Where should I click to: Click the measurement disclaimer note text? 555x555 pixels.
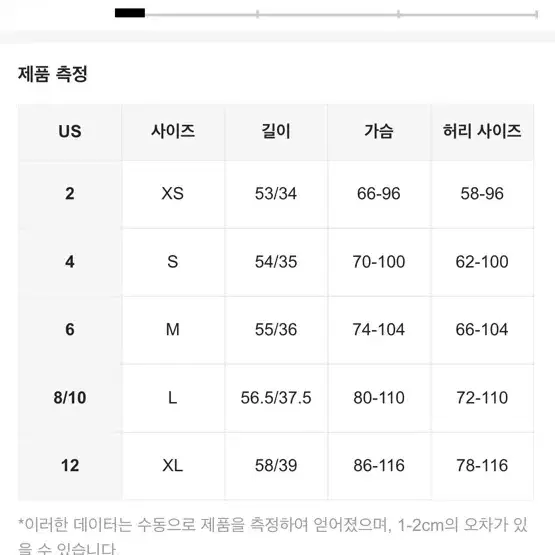[x=273, y=536]
